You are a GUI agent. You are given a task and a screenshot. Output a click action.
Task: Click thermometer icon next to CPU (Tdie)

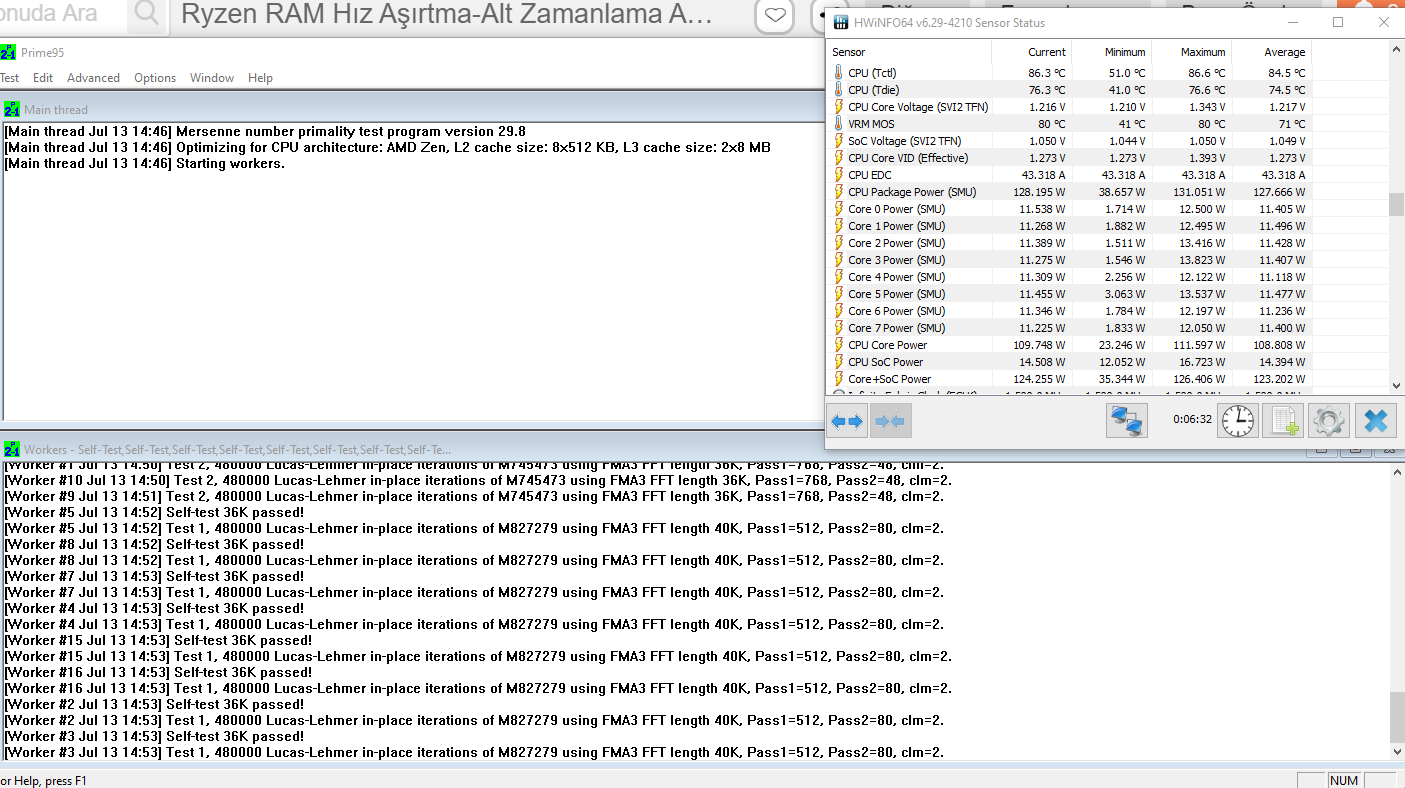point(839,90)
